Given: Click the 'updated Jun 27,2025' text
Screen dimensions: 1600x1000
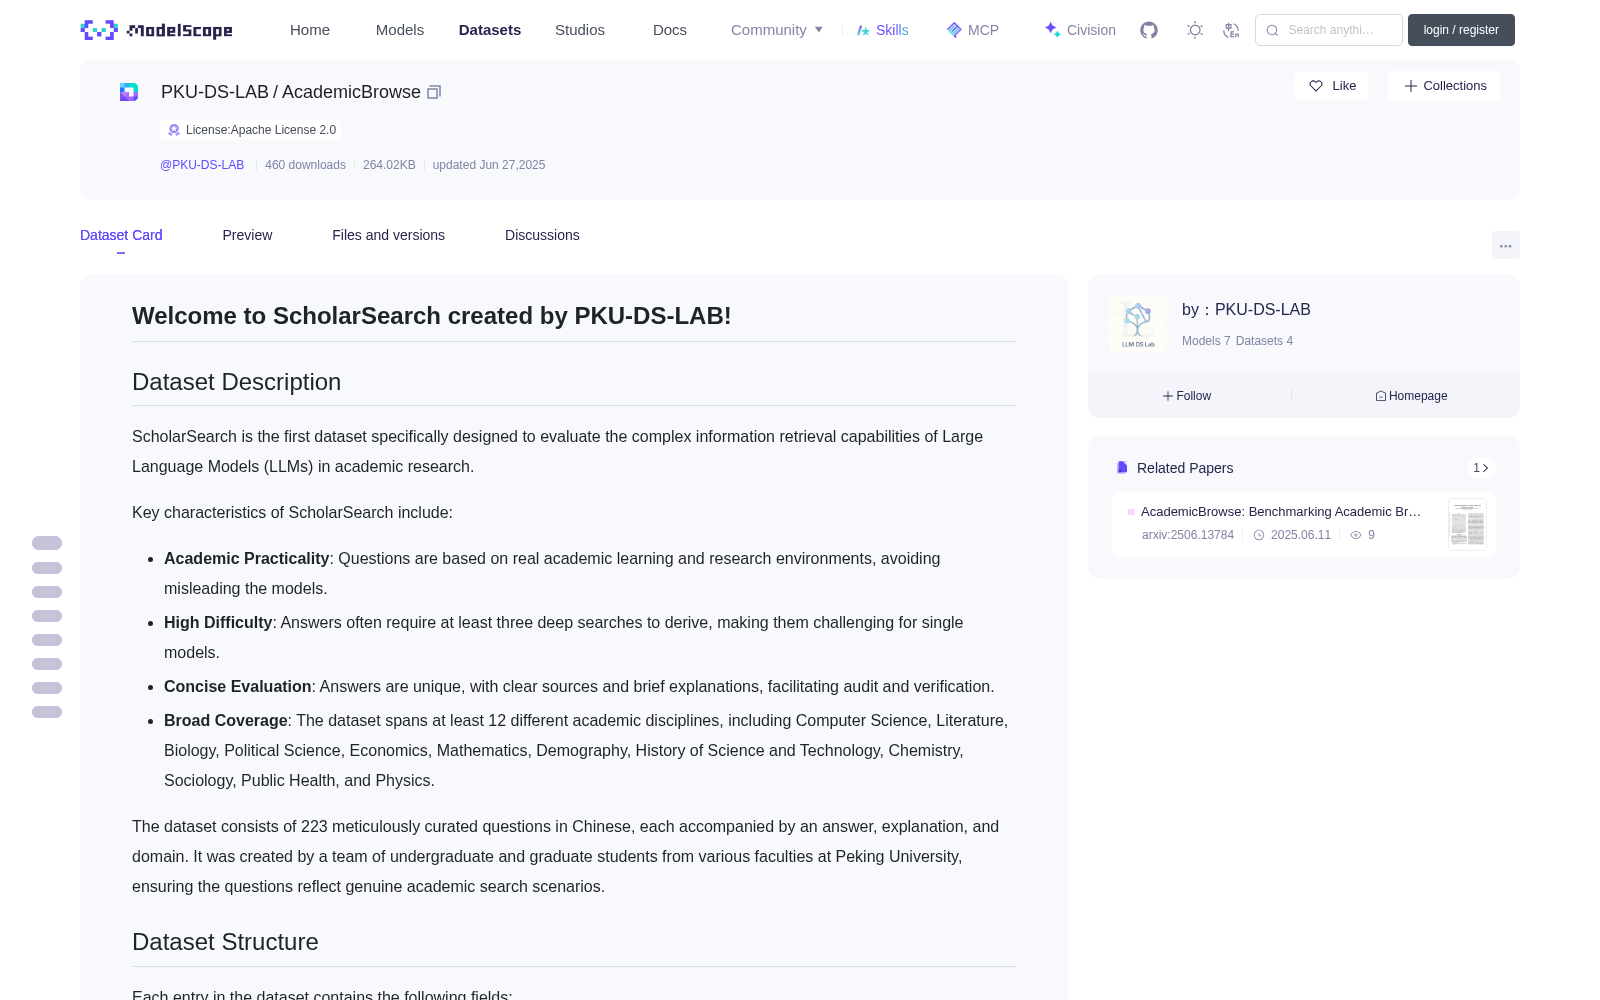Looking at the screenshot, I should (489, 165).
